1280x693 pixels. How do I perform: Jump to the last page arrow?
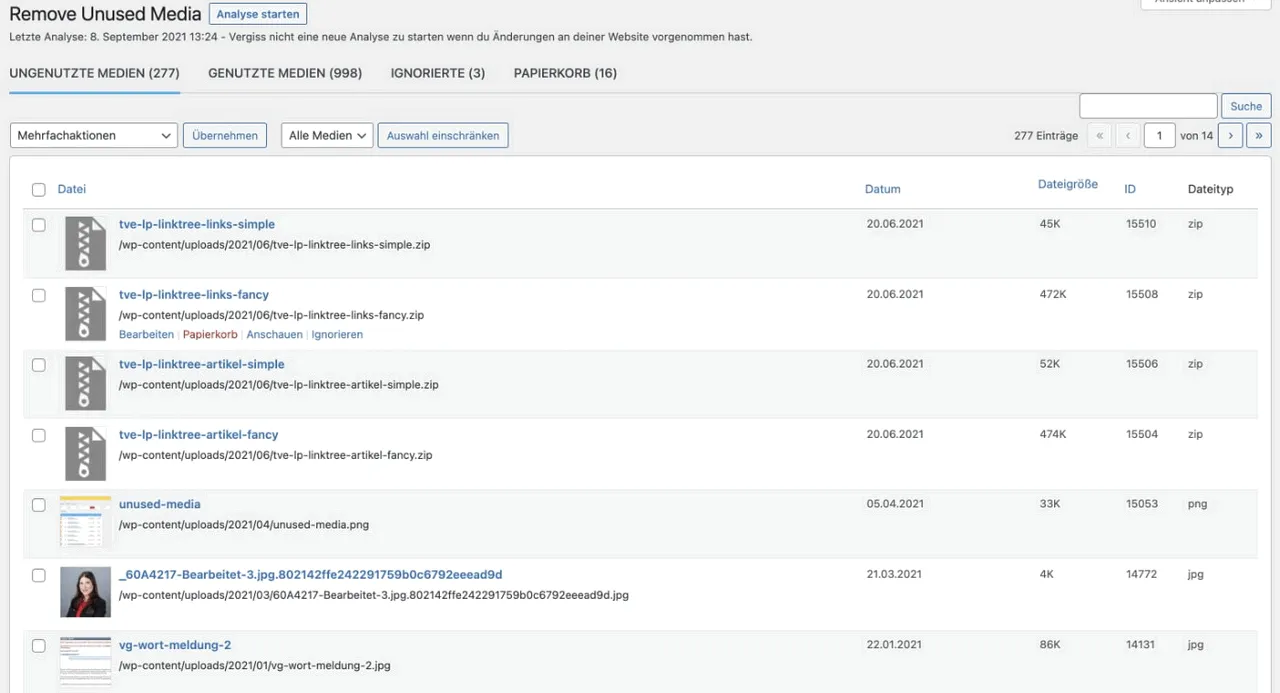(1258, 135)
